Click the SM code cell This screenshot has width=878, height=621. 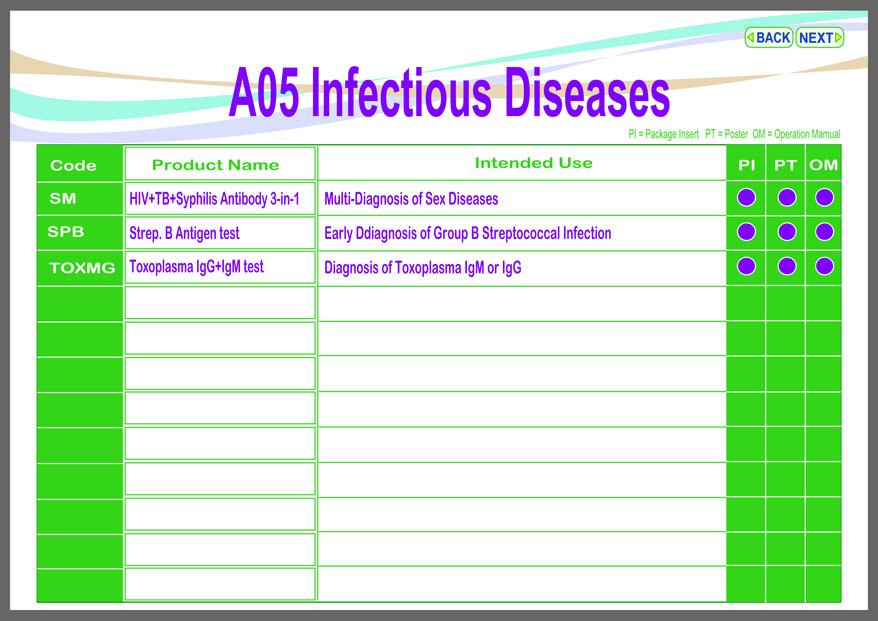coord(63,199)
